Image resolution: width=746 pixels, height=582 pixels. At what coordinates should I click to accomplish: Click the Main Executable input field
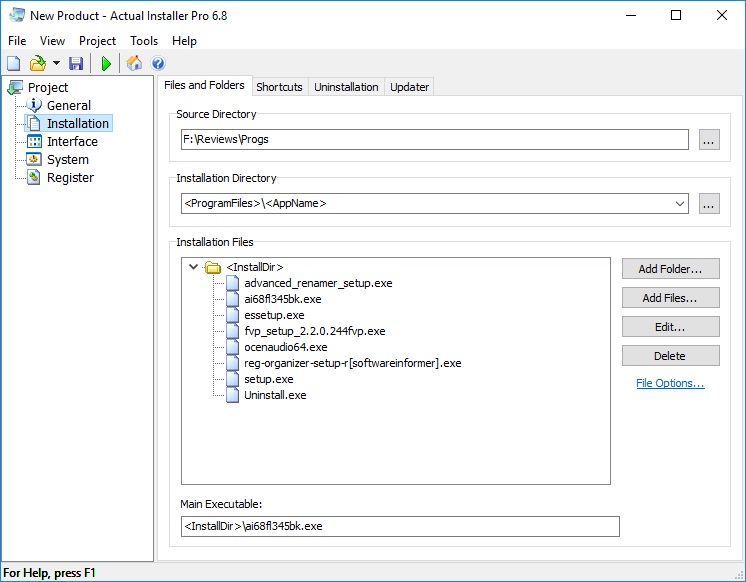(x=400, y=526)
